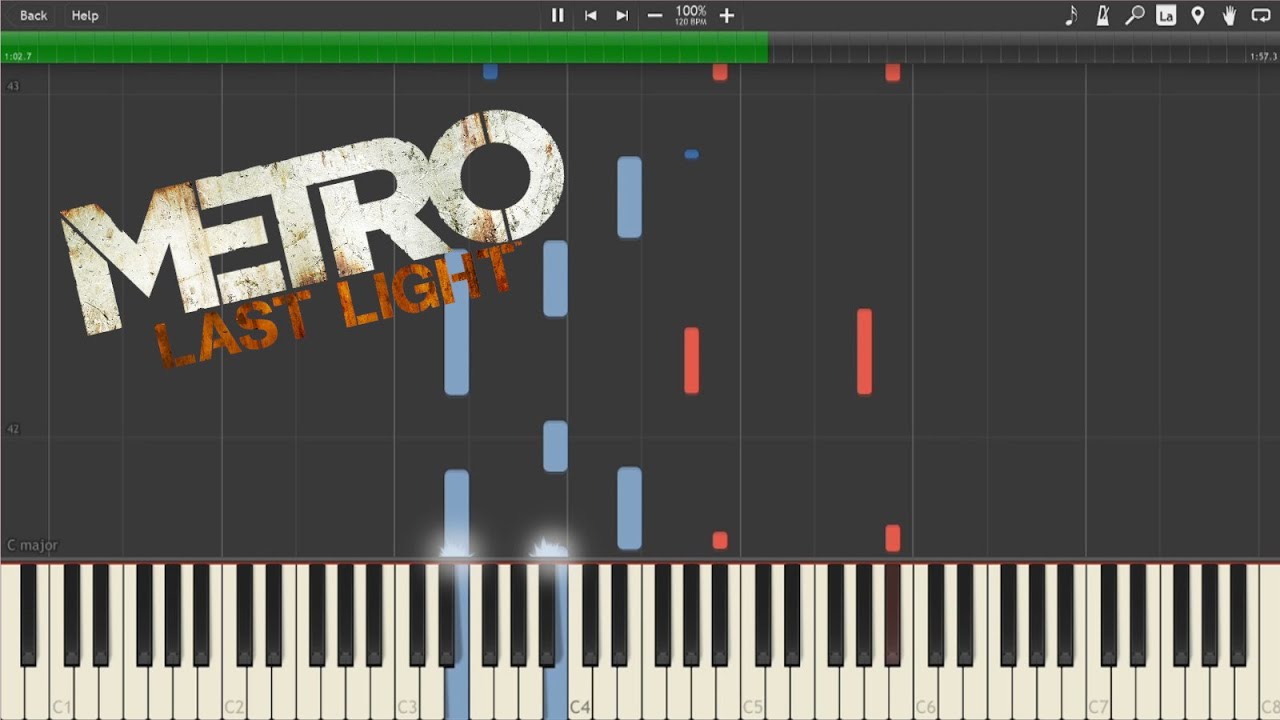Click the measure number 42 label

click(12, 429)
